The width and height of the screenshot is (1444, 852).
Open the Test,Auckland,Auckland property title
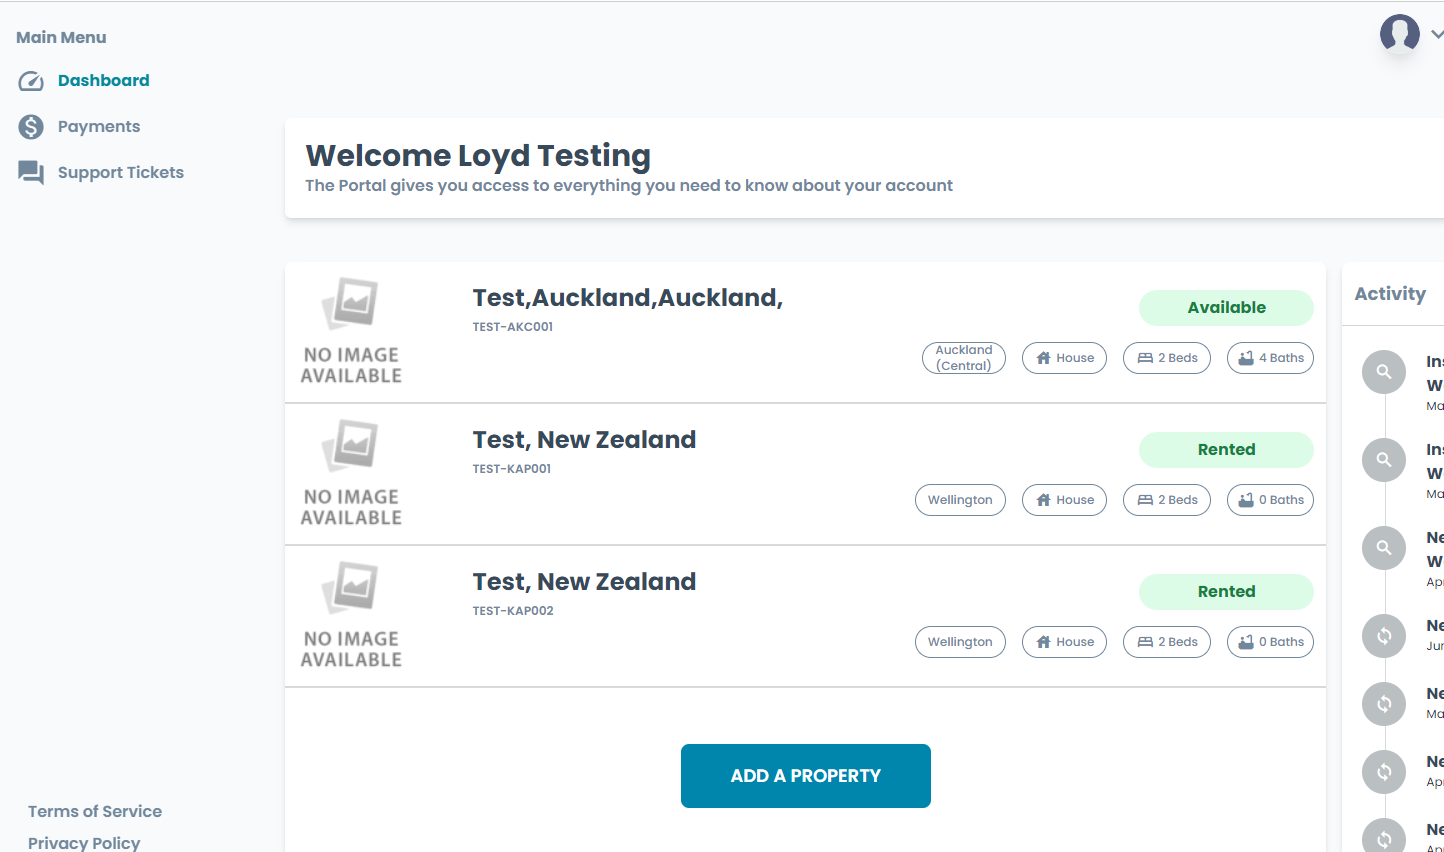(627, 298)
